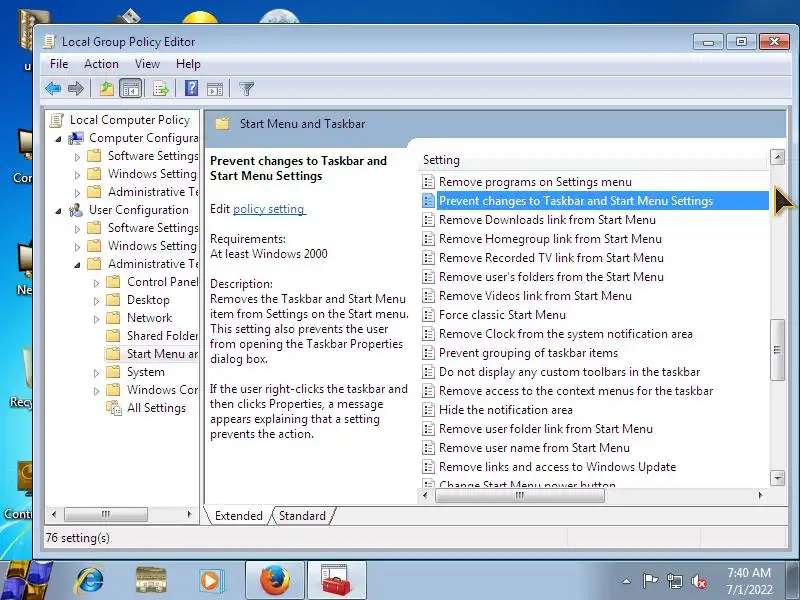The image size is (800, 600).
Task: Click policy icon beside Remove Downloads link
Action: [429, 220]
